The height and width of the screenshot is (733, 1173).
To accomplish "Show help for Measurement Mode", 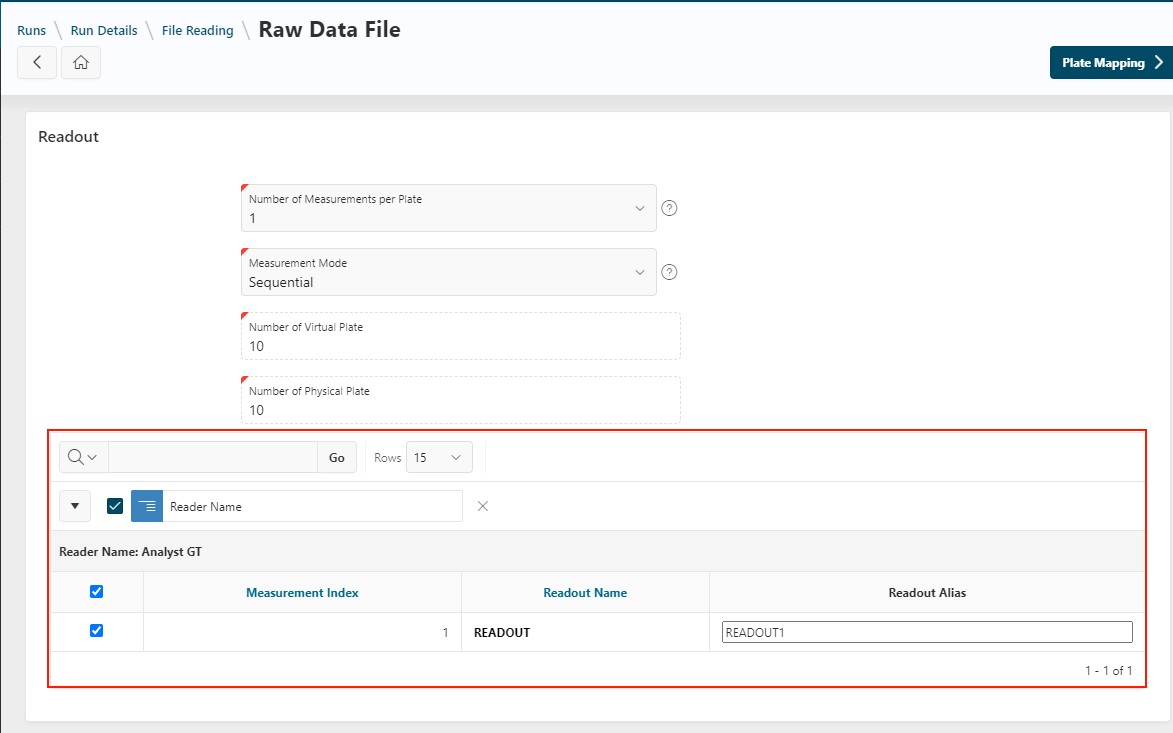I will click(670, 272).
